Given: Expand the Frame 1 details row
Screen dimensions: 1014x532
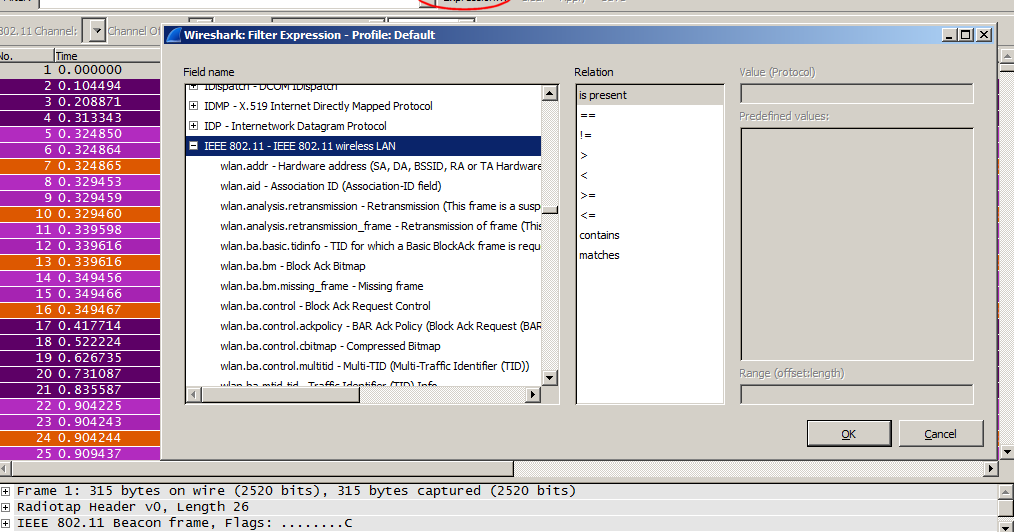Looking at the screenshot, I should coord(5,491).
